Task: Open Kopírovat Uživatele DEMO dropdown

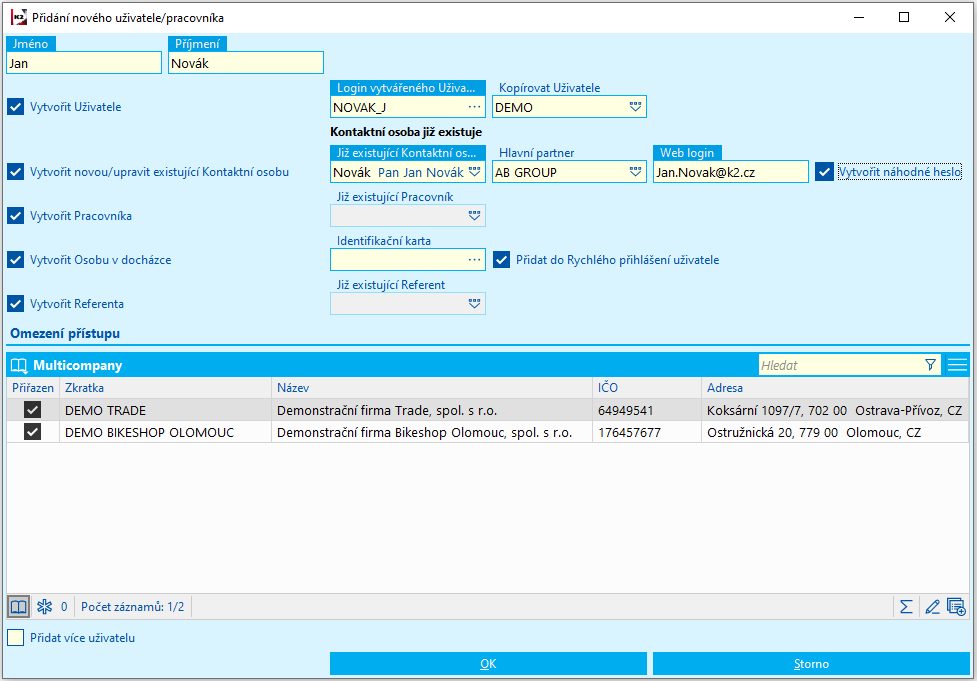Action: coord(635,107)
